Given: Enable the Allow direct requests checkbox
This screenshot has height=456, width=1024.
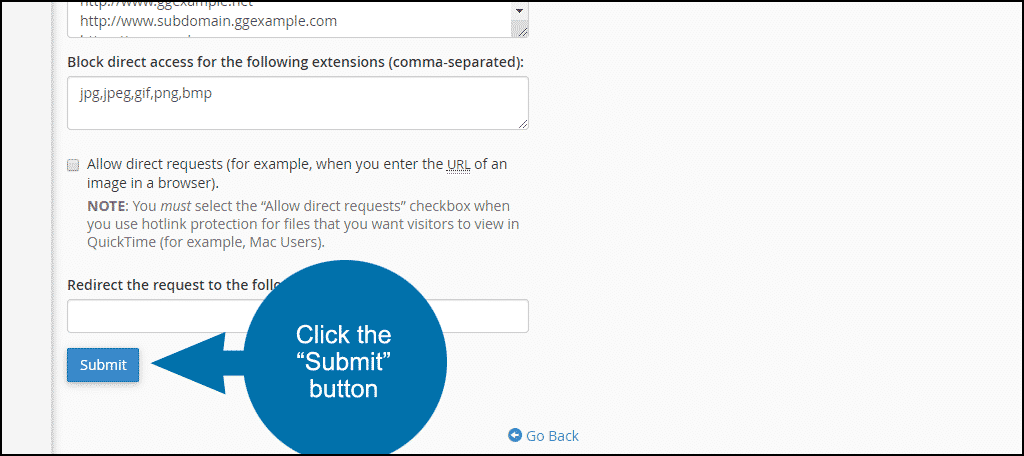Looking at the screenshot, I should pyautogui.click(x=73, y=165).
